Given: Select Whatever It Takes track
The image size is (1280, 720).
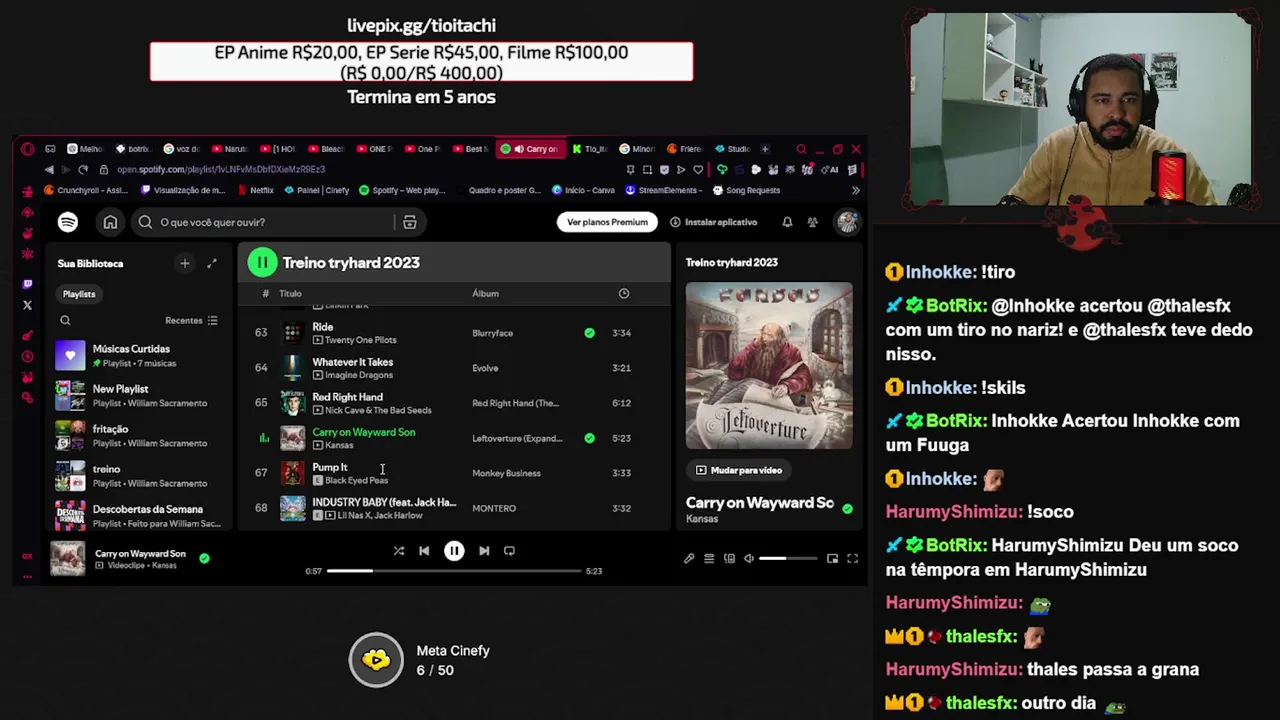Looking at the screenshot, I should pyautogui.click(x=454, y=368).
